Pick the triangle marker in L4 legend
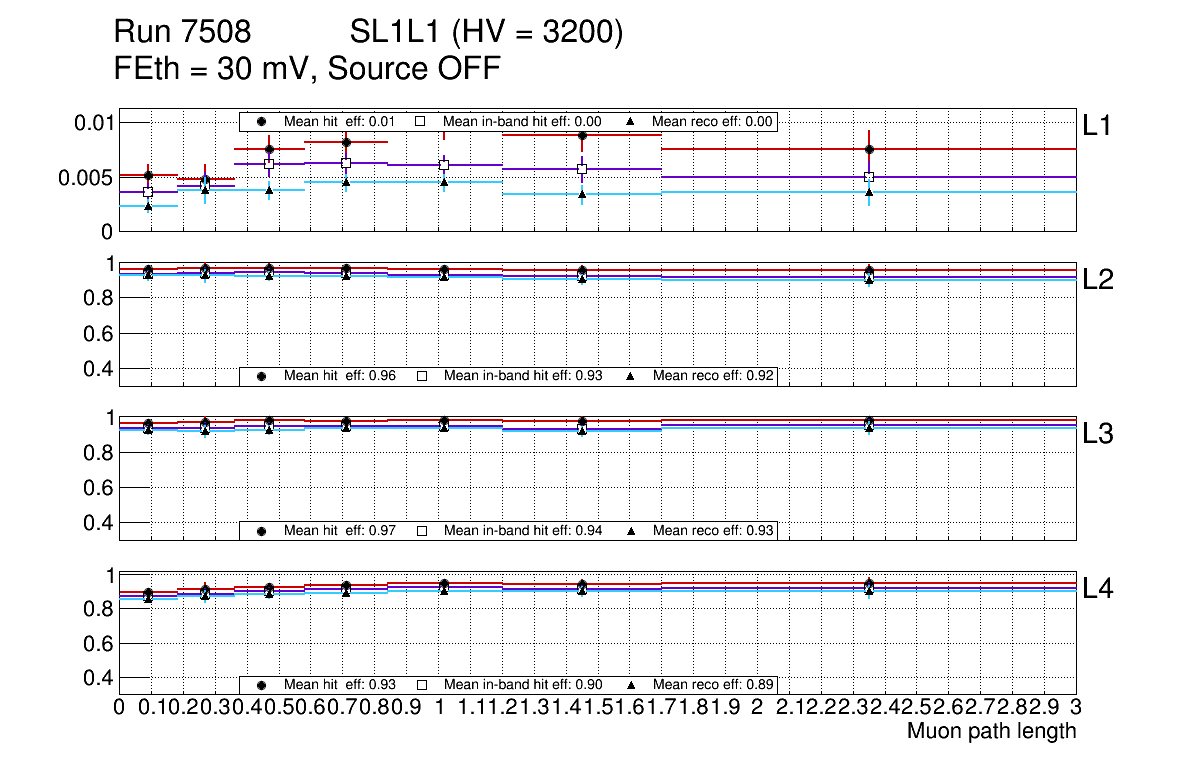 [631, 685]
